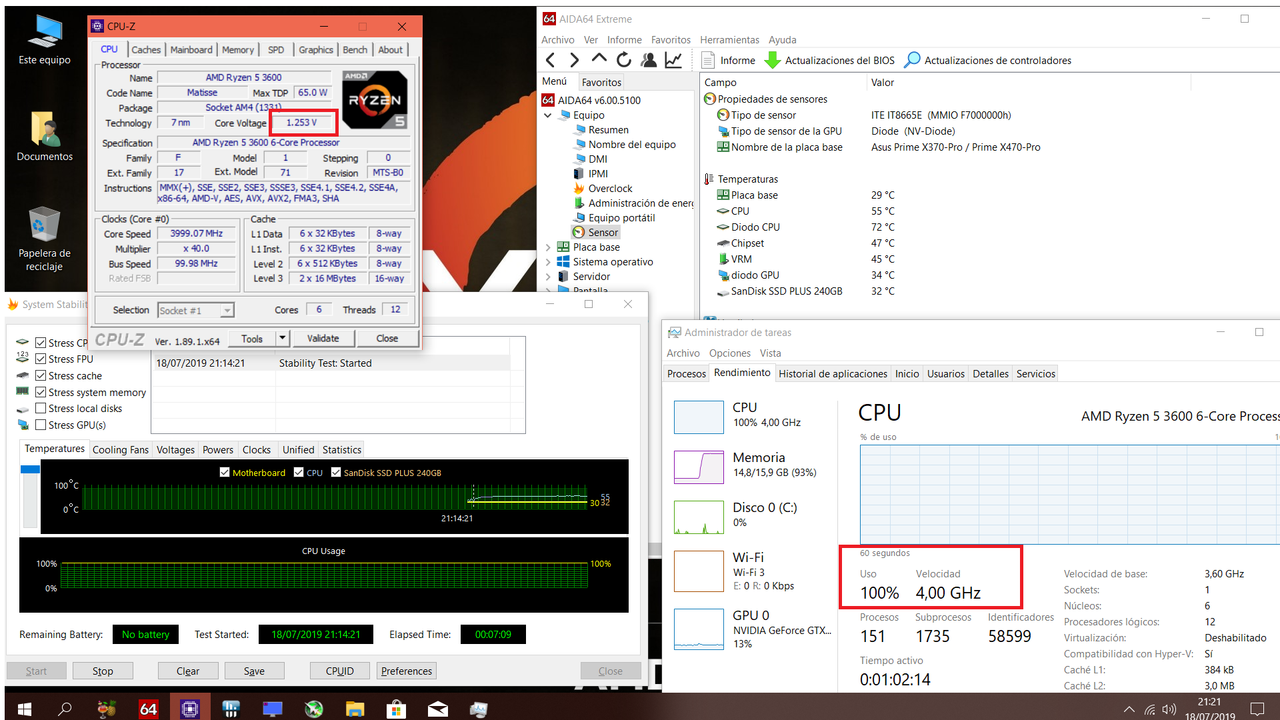
Task: Open Mail taskbar icon
Action: coord(437,709)
